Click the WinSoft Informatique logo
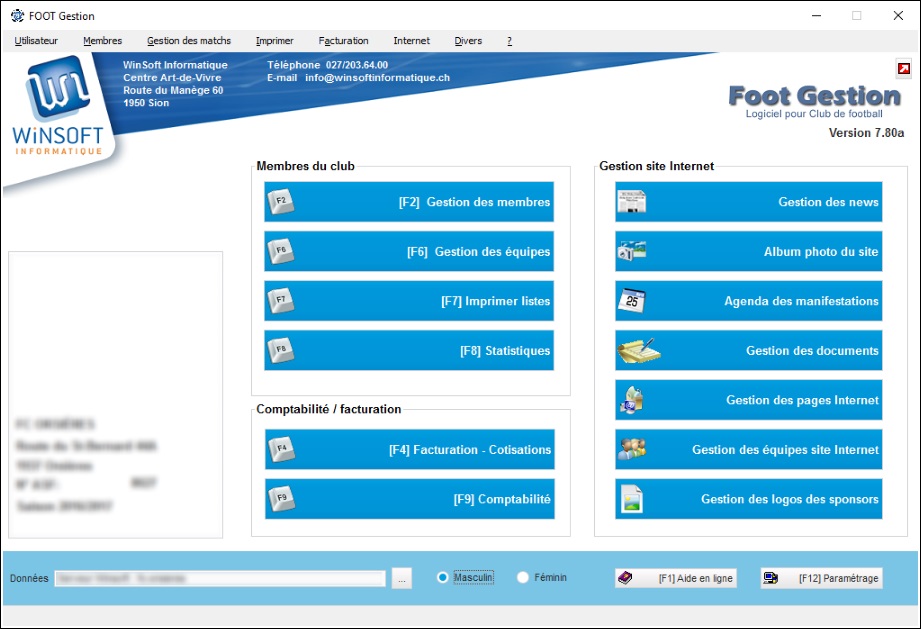Image resolution: width=921 pixels, height=629 pixels. pos(58,106)
